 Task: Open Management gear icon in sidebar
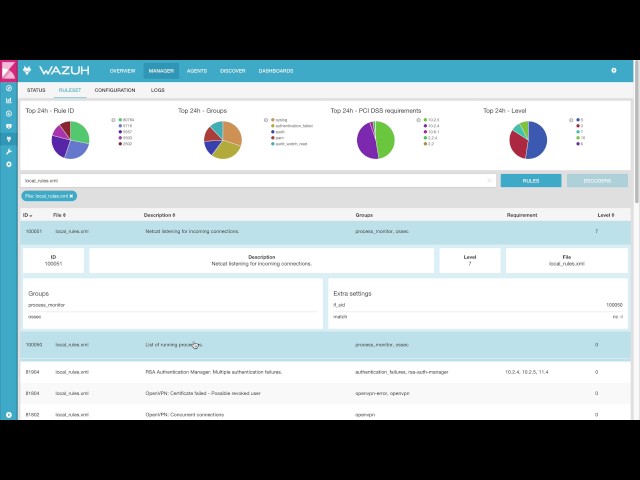(x=9, y=164)
